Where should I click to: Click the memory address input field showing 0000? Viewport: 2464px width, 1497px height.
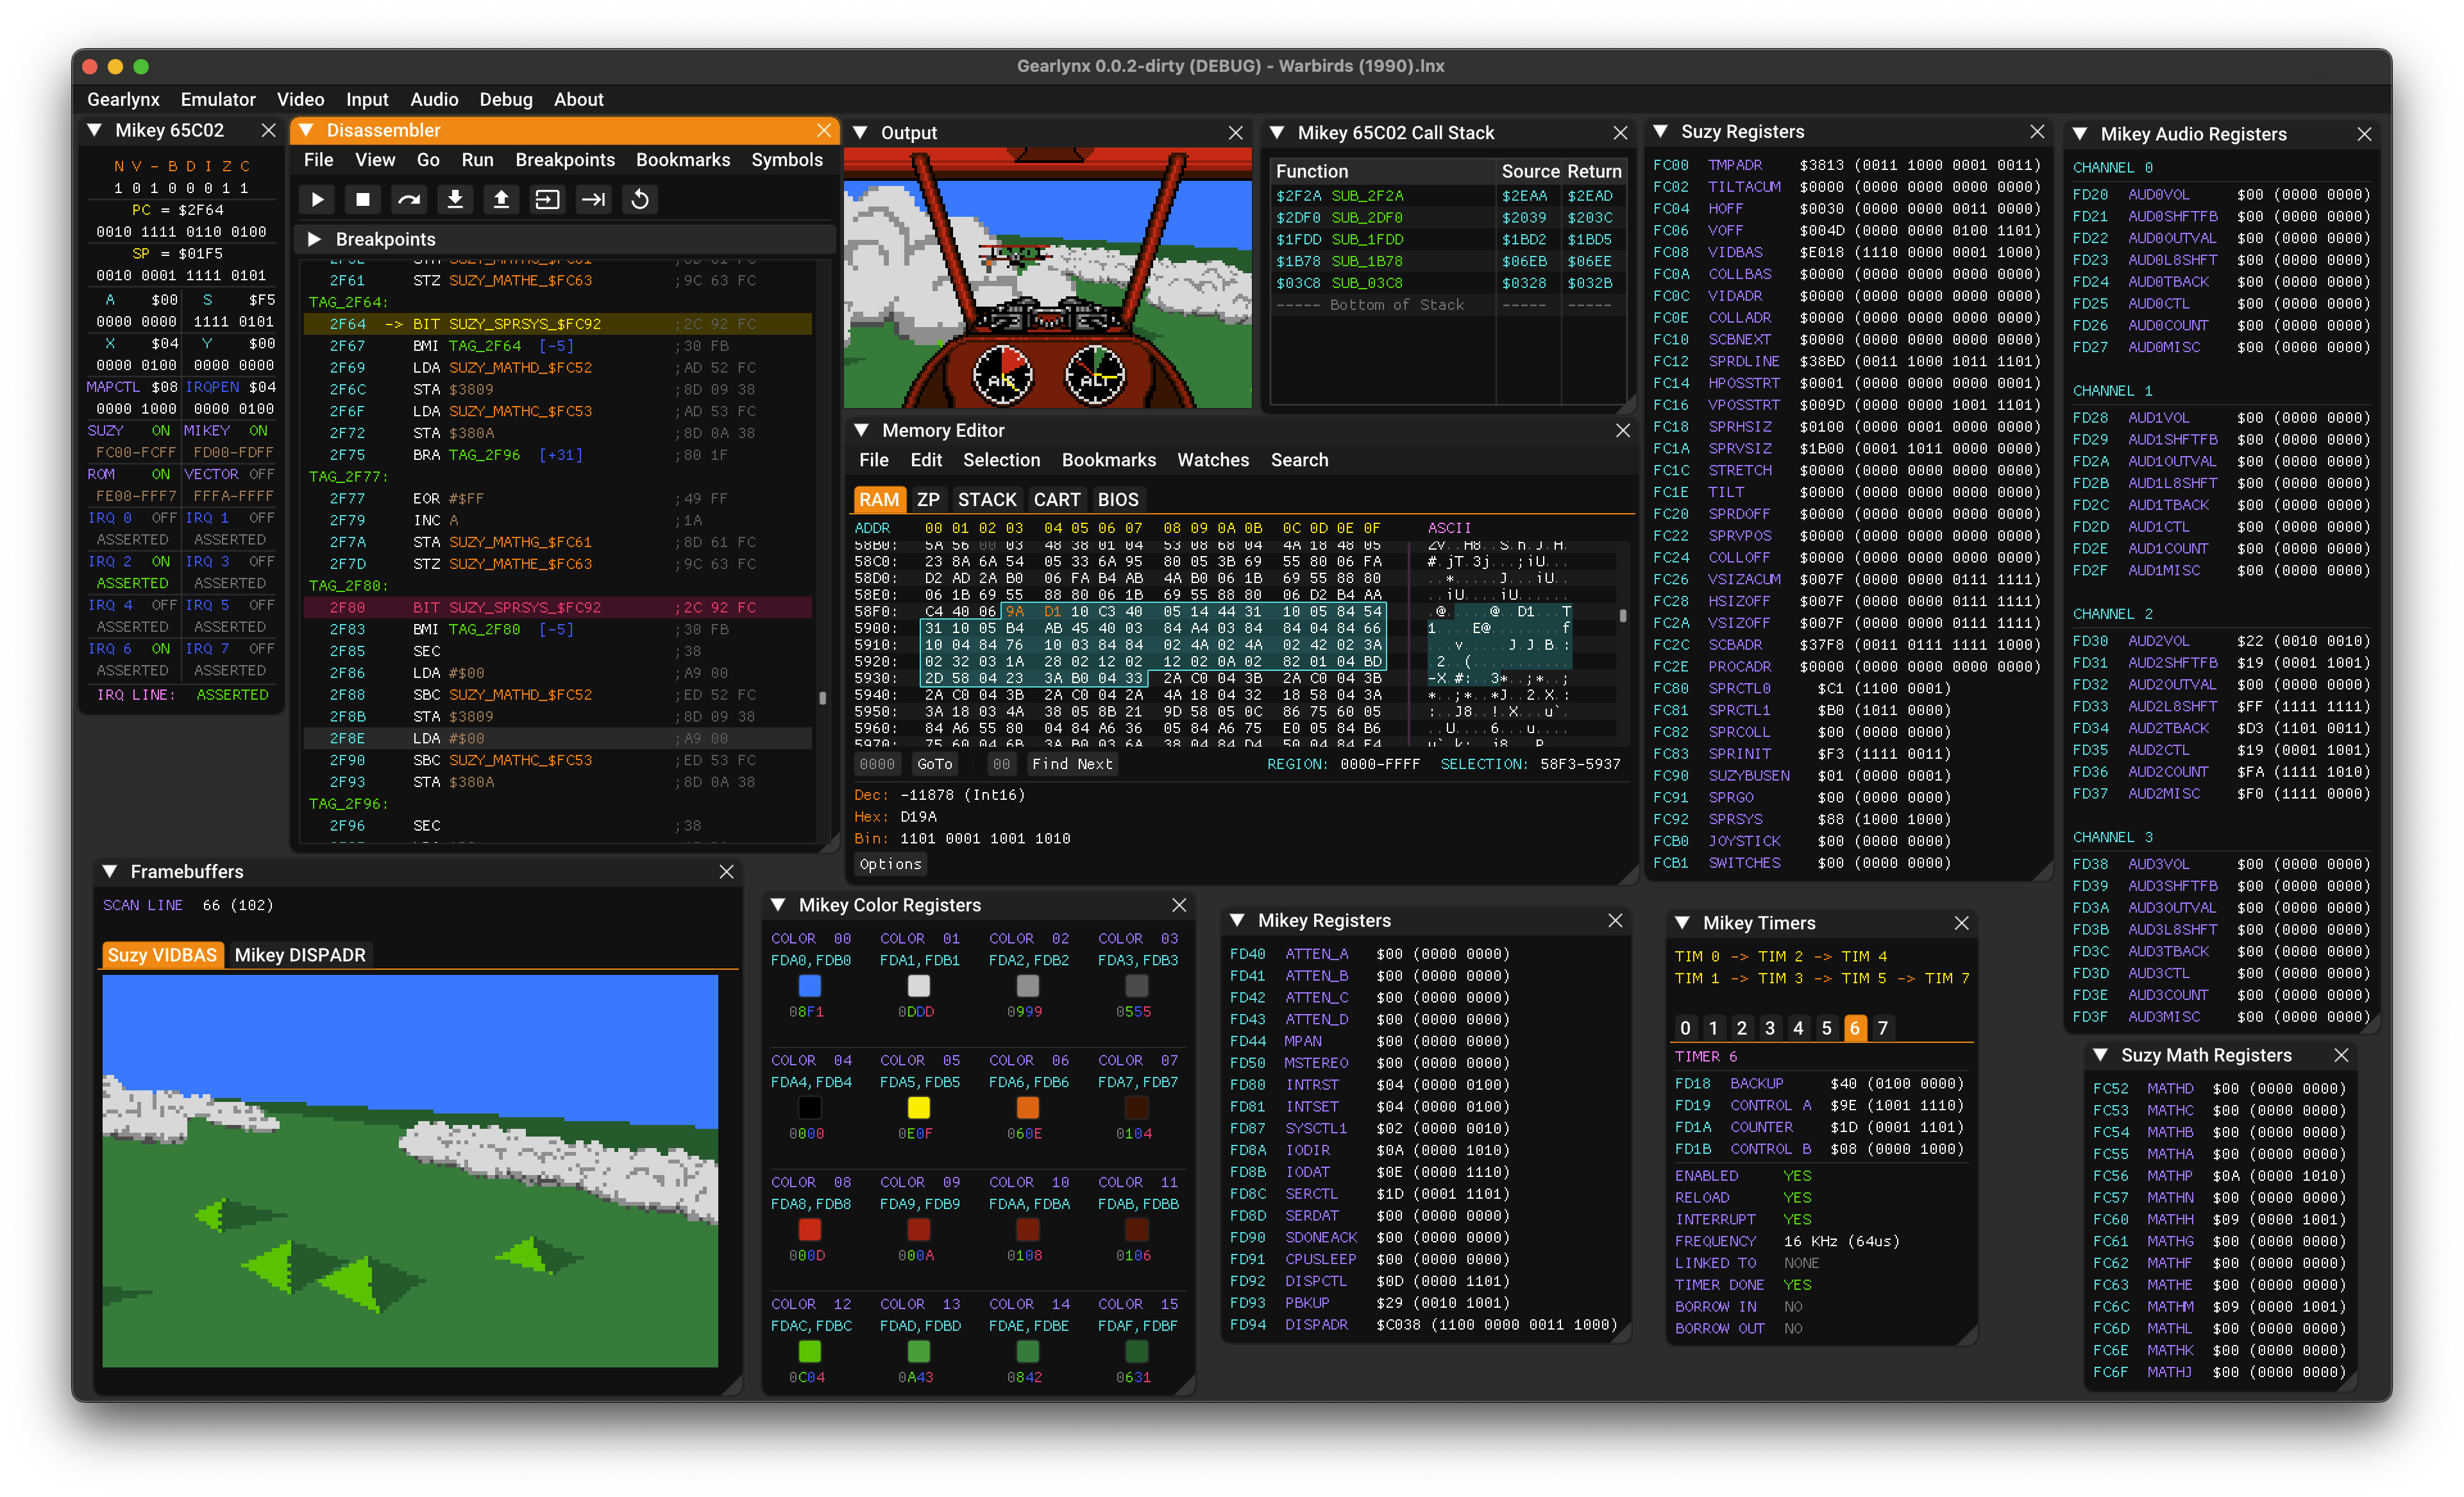coord(877,764)
